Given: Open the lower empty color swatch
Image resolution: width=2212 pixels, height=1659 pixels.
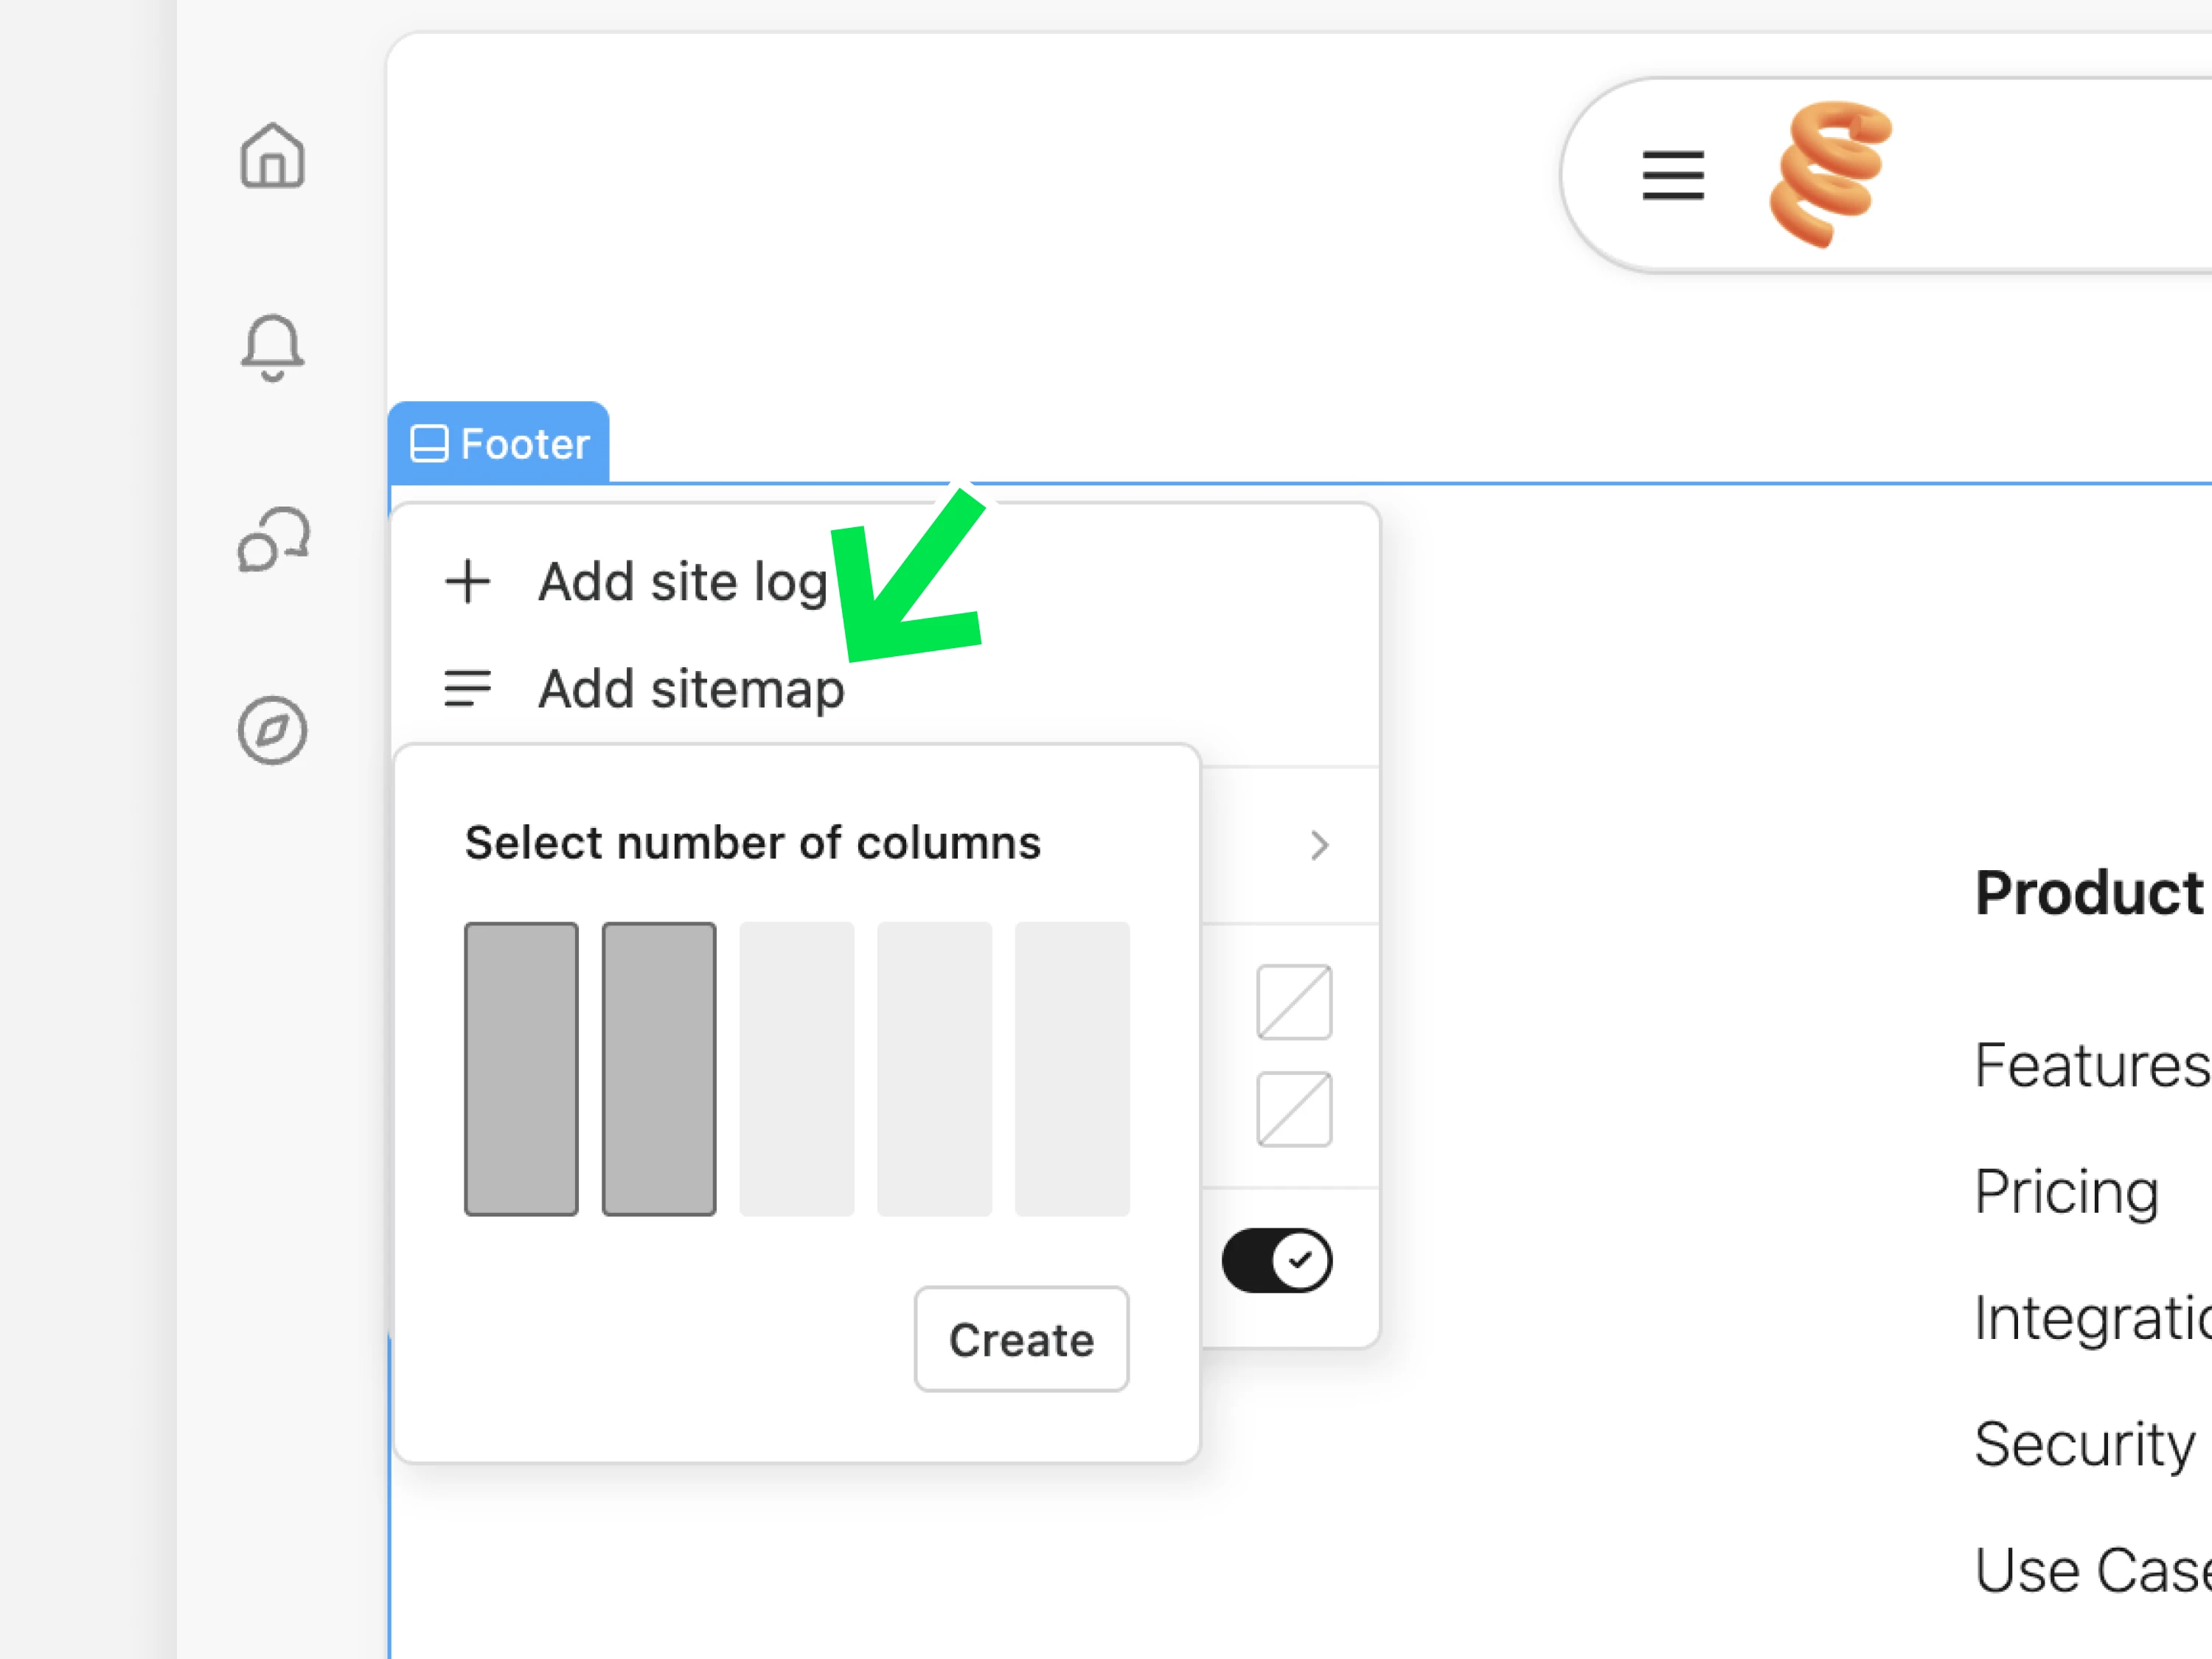Looking at the screenshot, I should [1294, 1109].
